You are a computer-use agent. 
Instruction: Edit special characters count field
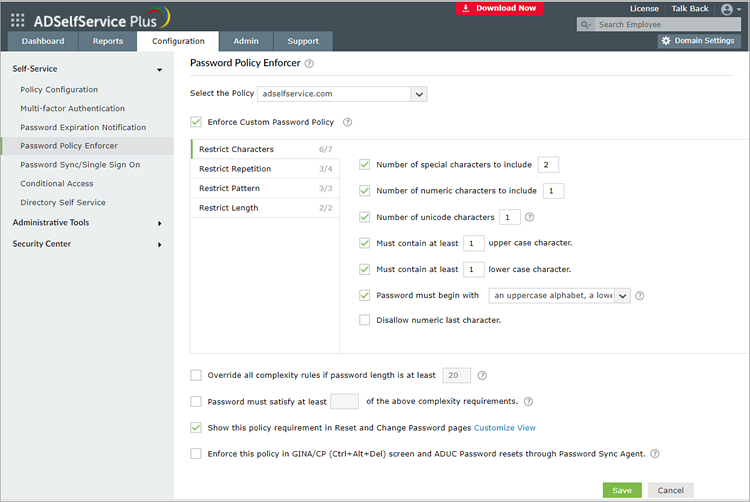pyautogui.click(x=548, y=164)
